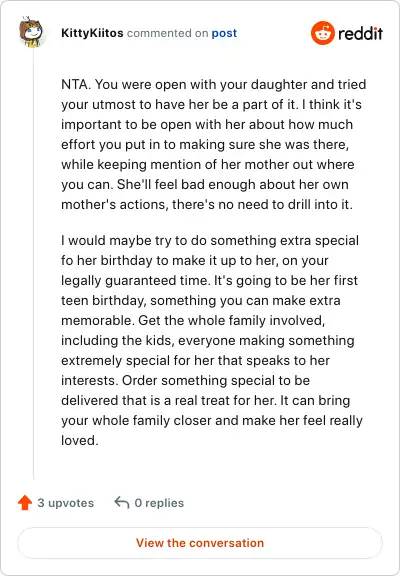400x576 pixels.
Task: Click the Reddit Snoo logo icon
Action: 322,33
